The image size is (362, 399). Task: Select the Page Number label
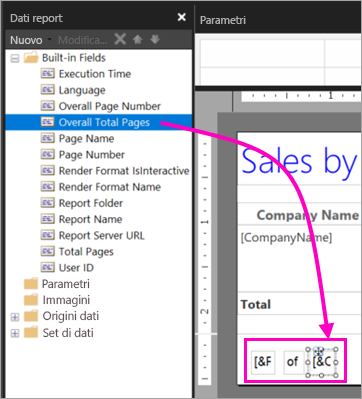[92, 155]
